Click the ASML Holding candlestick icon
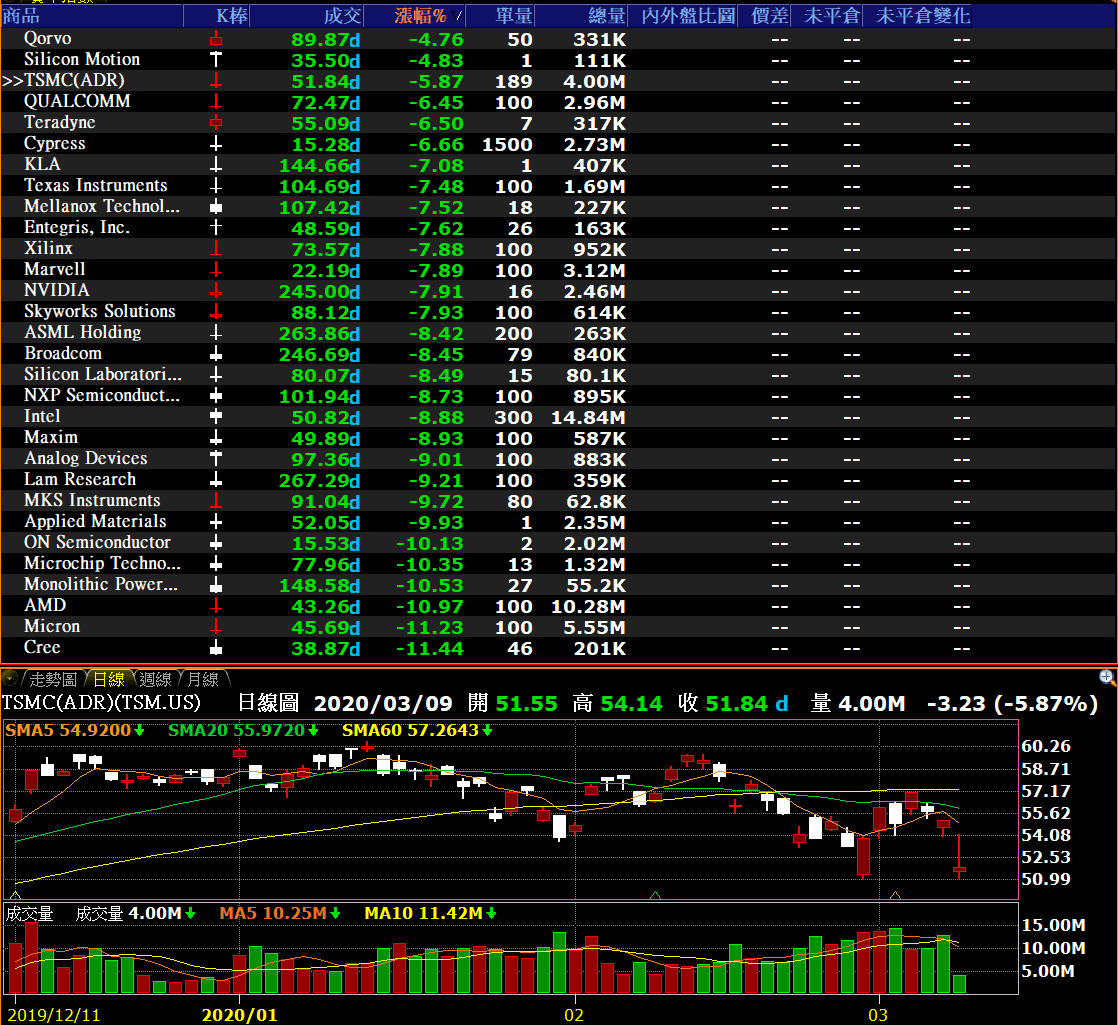 216,334
